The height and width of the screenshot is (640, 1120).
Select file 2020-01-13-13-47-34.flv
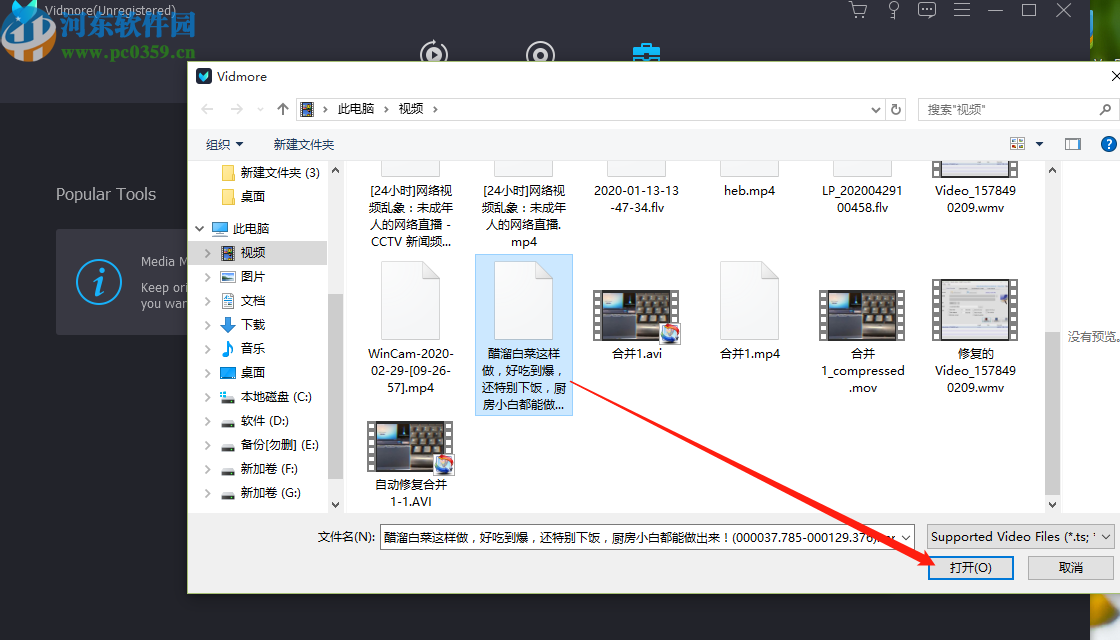(x=636, y=188)
